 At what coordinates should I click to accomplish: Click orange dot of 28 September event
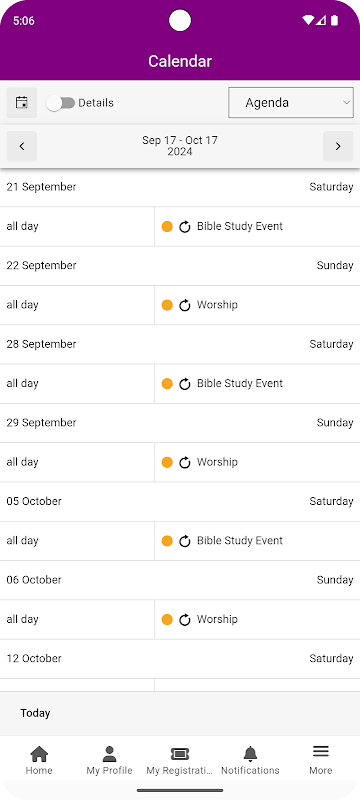point(167,384)
